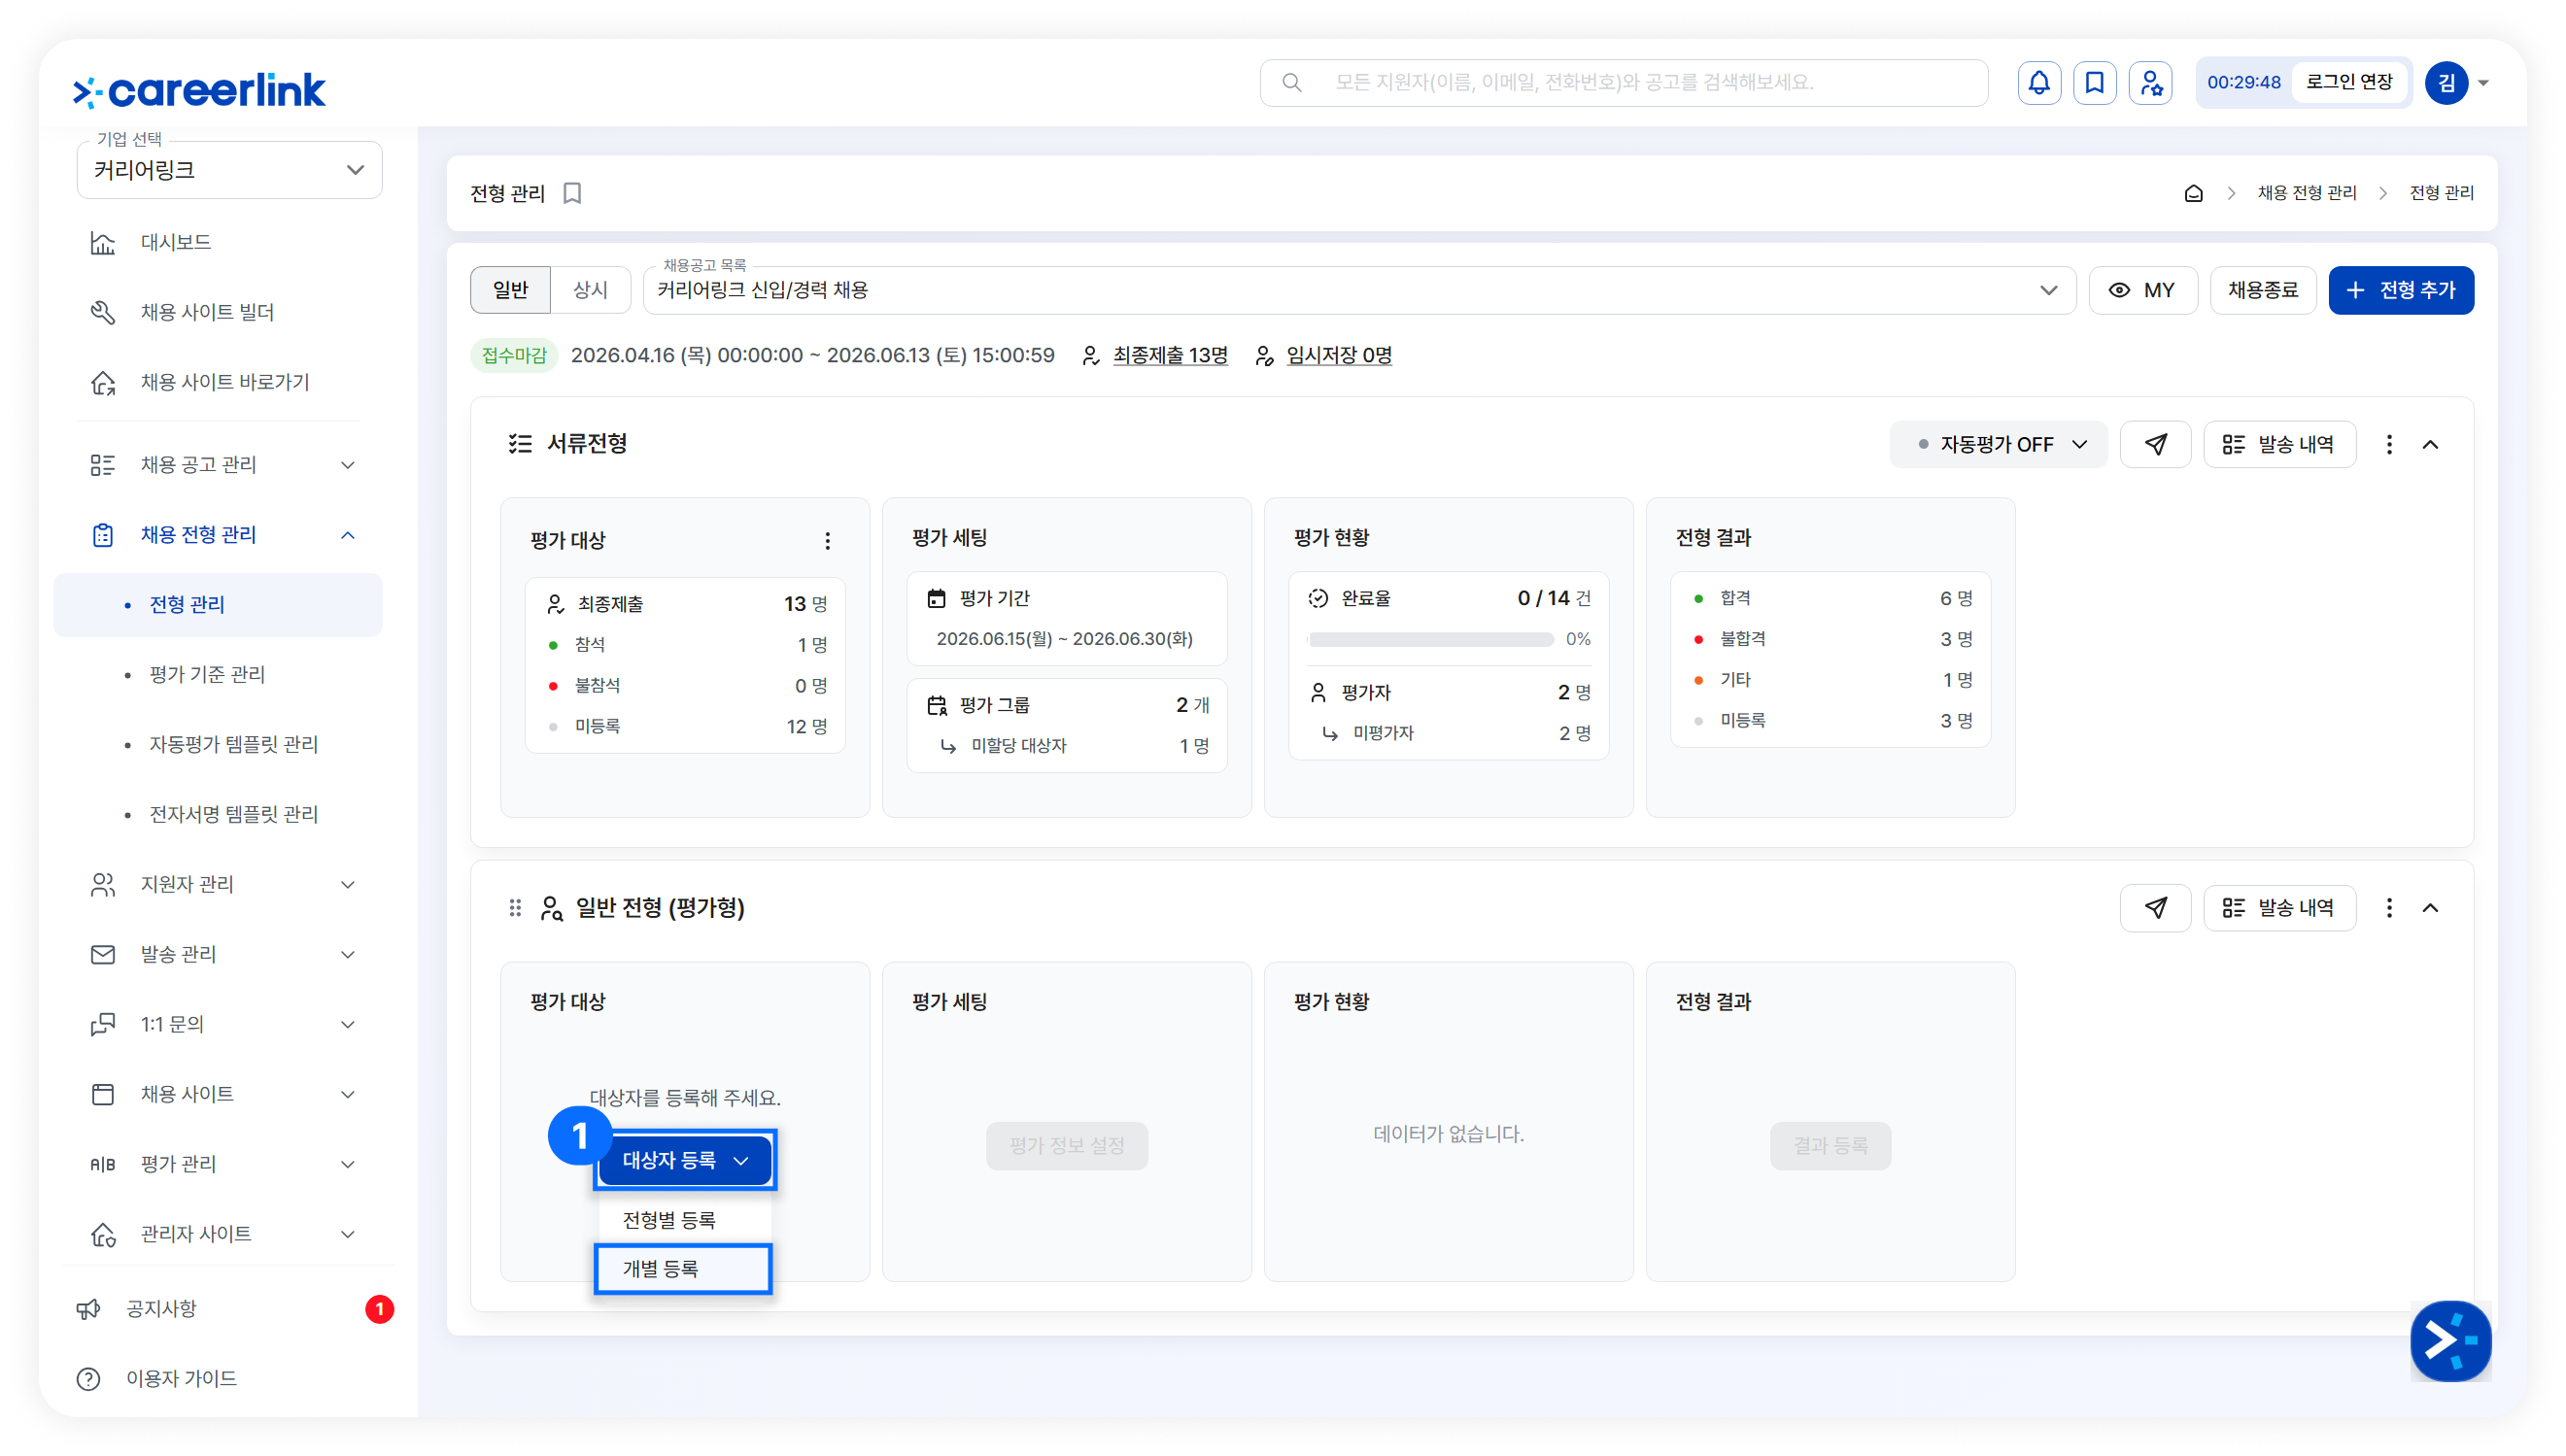Image resolution: width=2566 pixels, height=1456 pixels.
Task: Open the 채용공고 목록 dropdown
Action: 1359,290
